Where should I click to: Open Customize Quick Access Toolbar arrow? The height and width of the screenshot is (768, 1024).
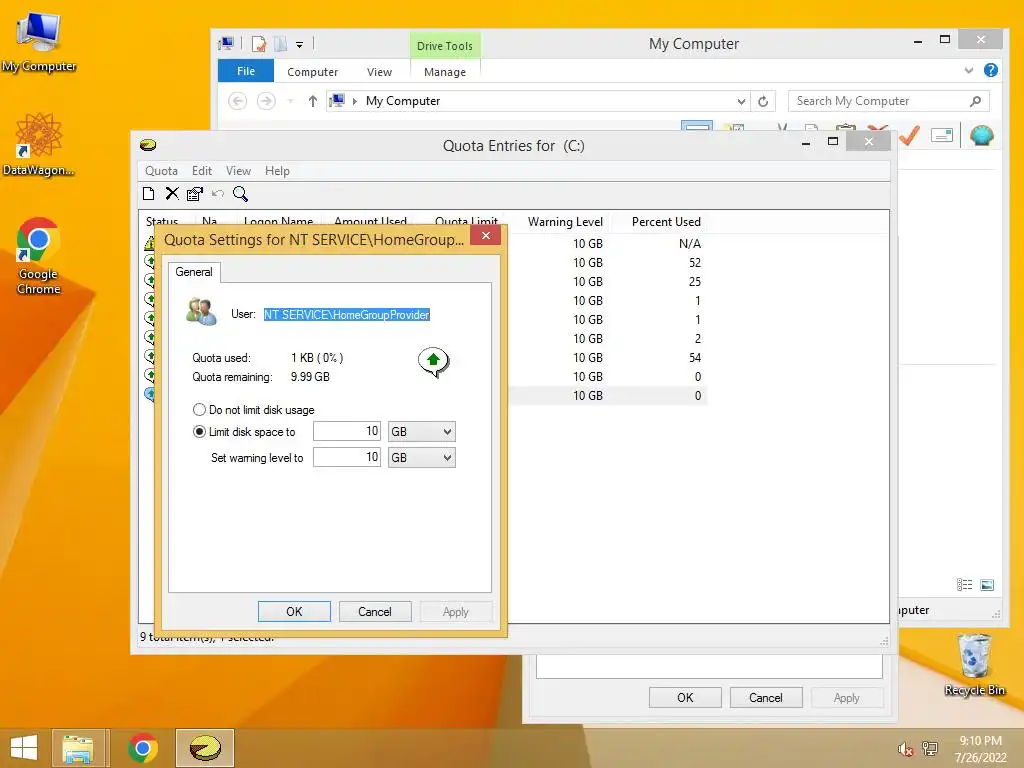pos(299,45)
